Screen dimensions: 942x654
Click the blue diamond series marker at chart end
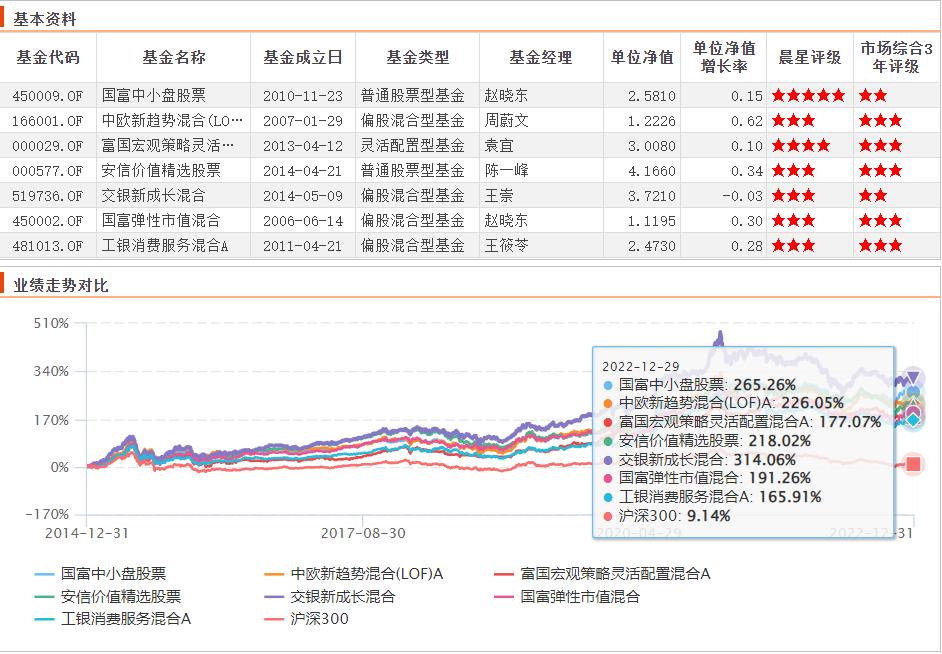913,418
